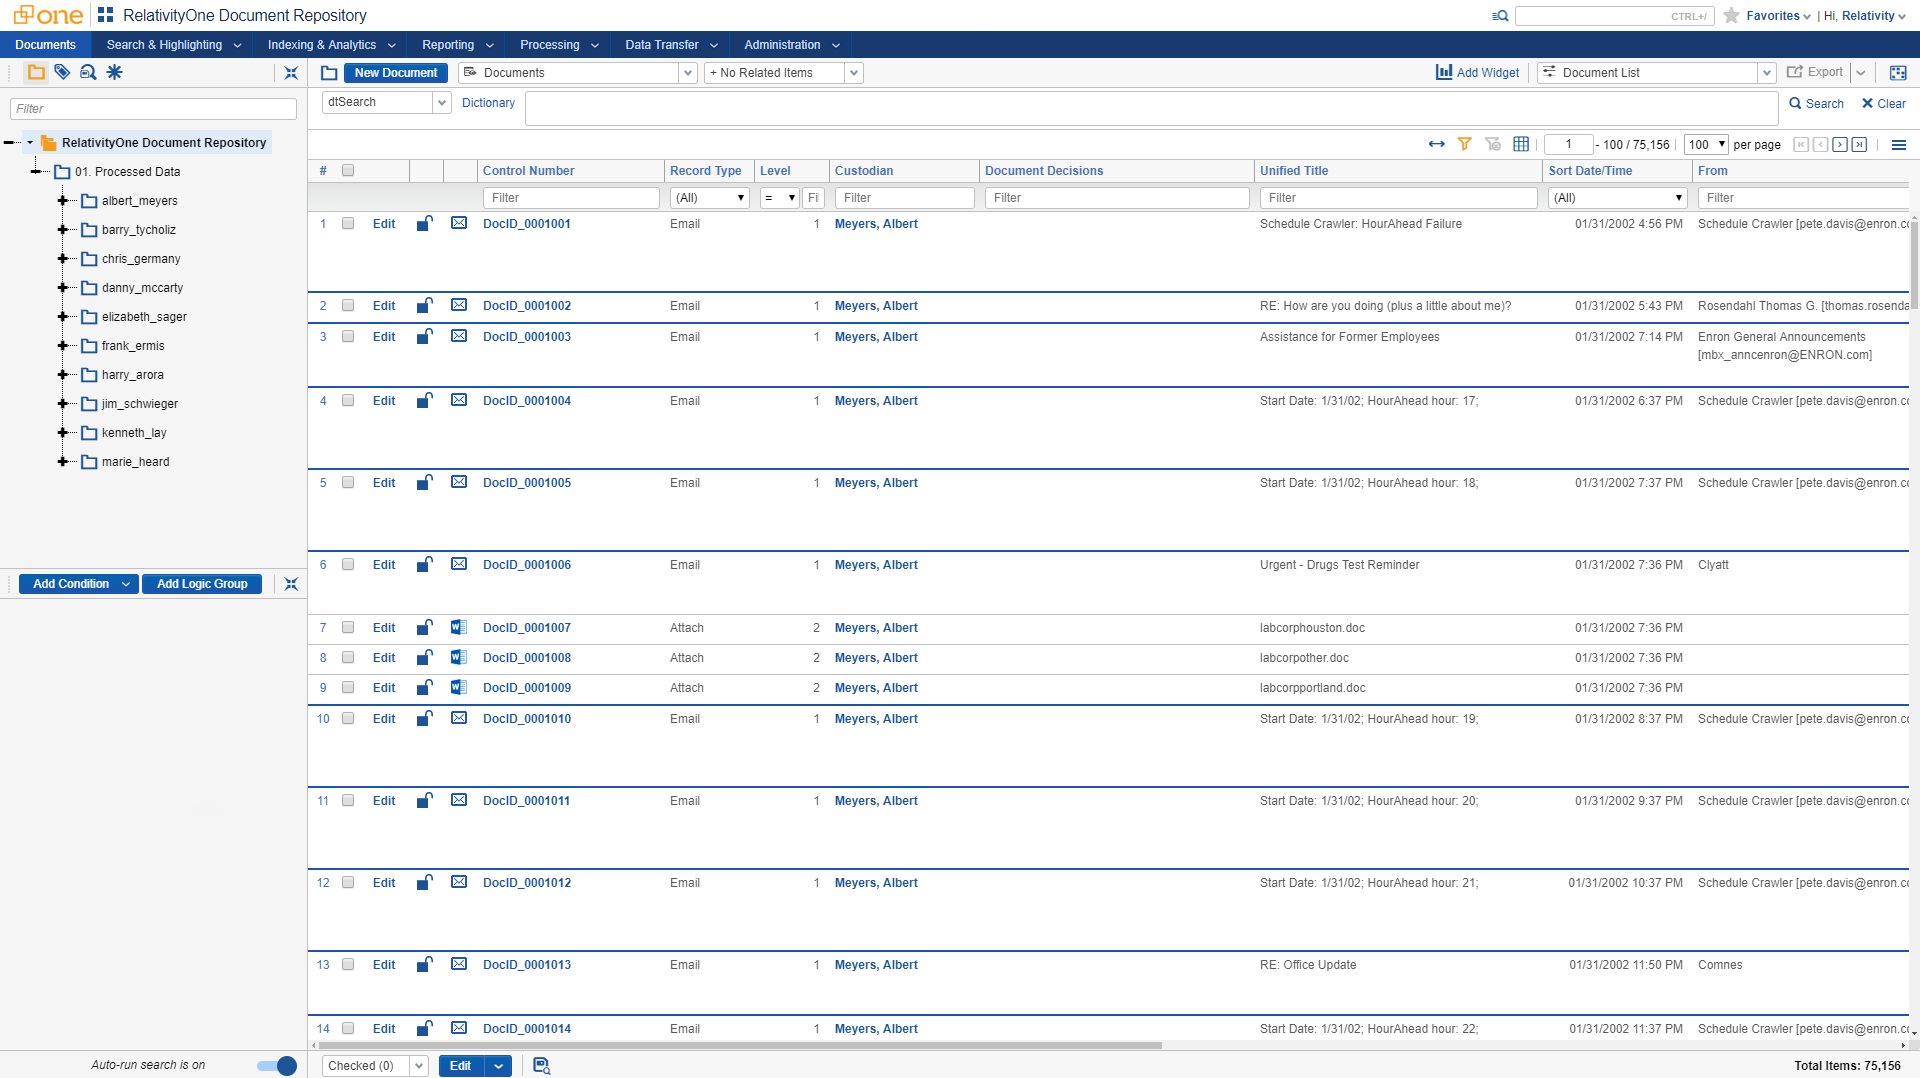Check the box for DocID_0001012

coord(348,882)
